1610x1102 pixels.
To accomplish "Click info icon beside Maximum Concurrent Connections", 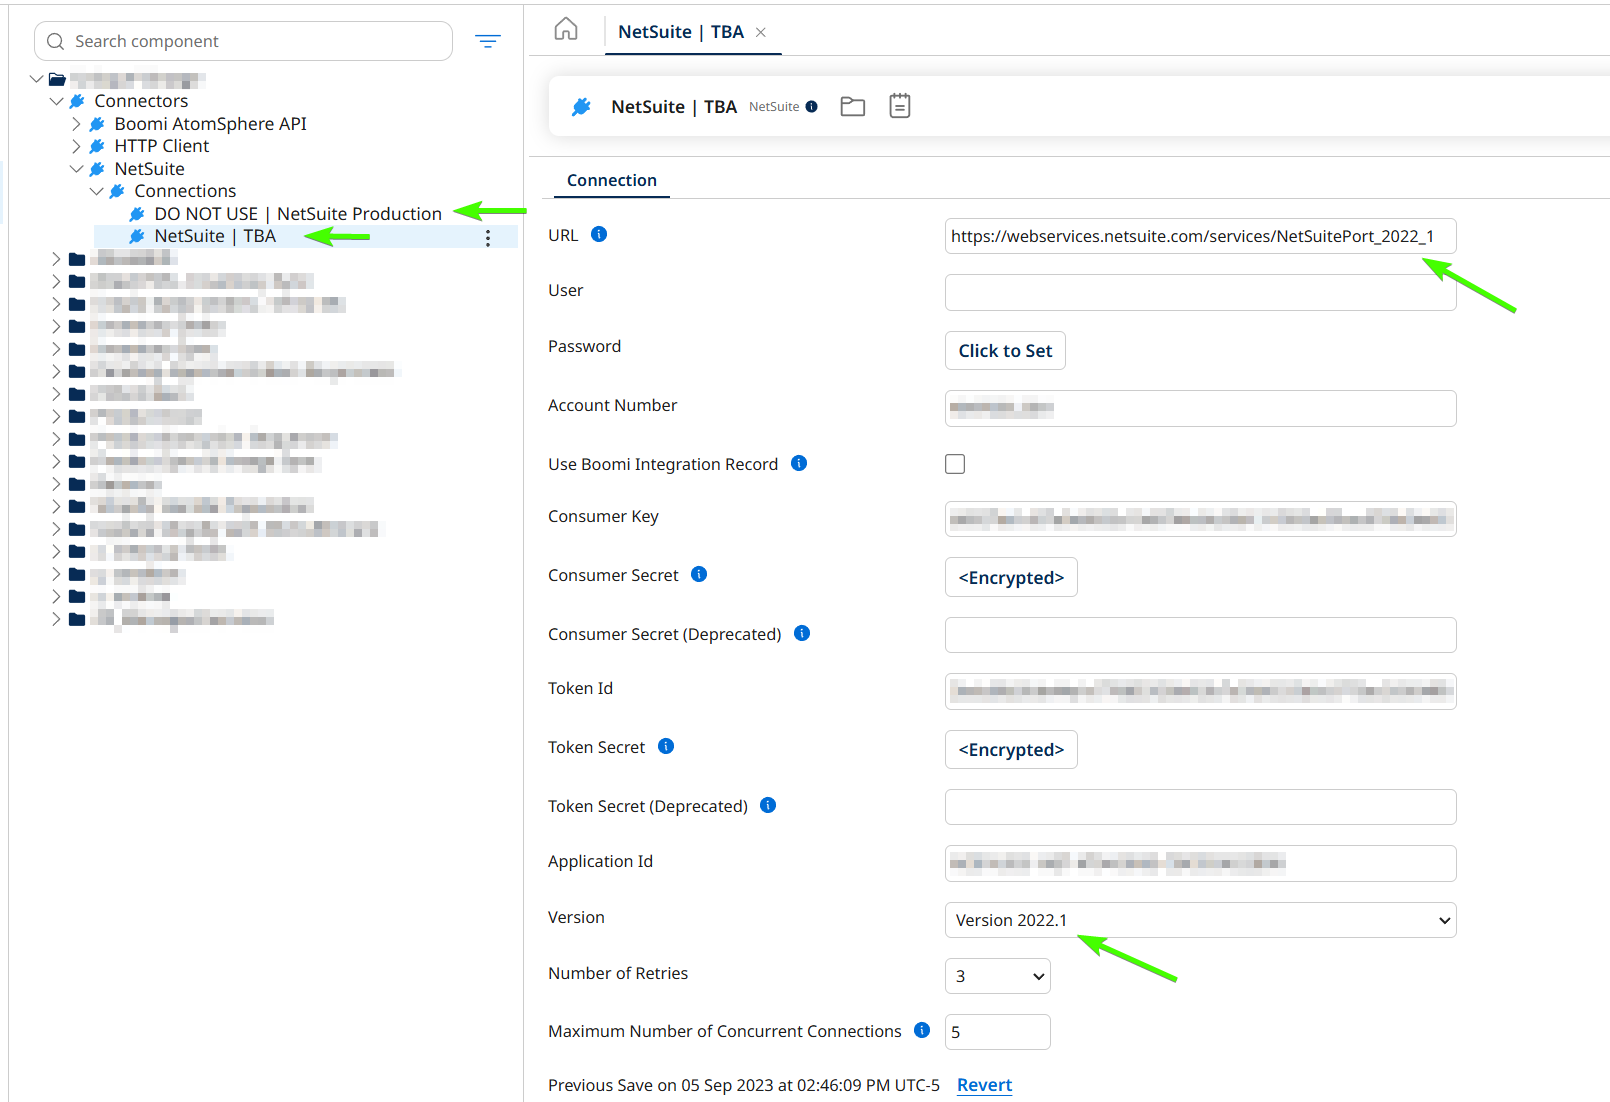I will (922, 1030).
